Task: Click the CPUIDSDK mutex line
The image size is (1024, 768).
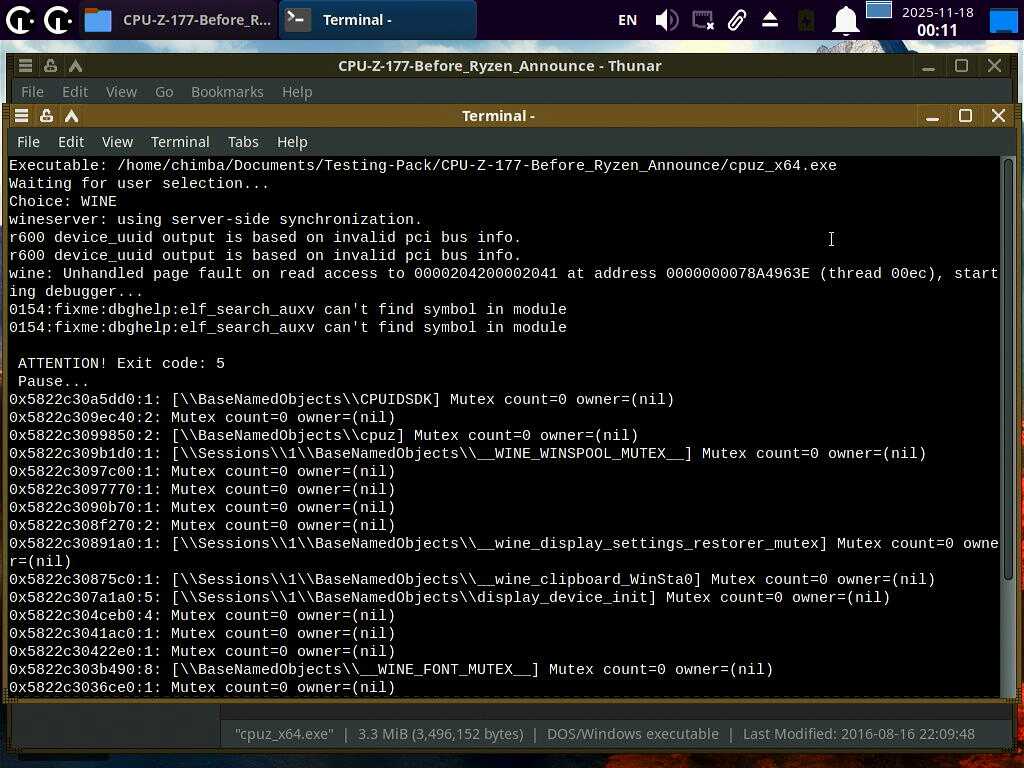Action: point(342,399)
